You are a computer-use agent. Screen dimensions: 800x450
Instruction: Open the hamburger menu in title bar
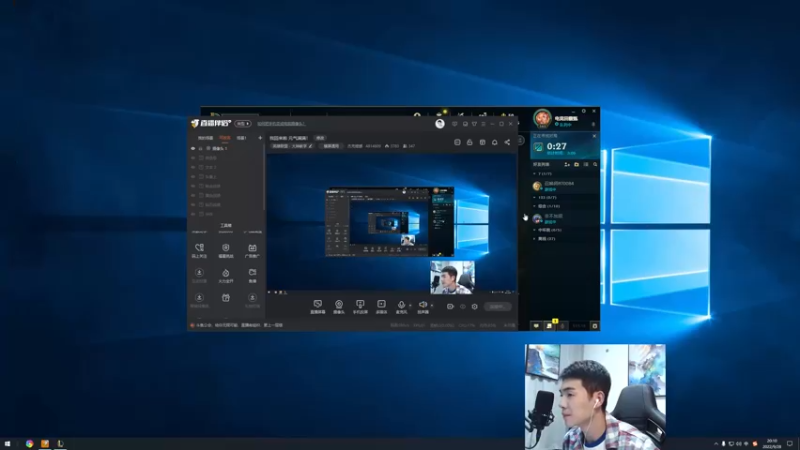[483, 123]
